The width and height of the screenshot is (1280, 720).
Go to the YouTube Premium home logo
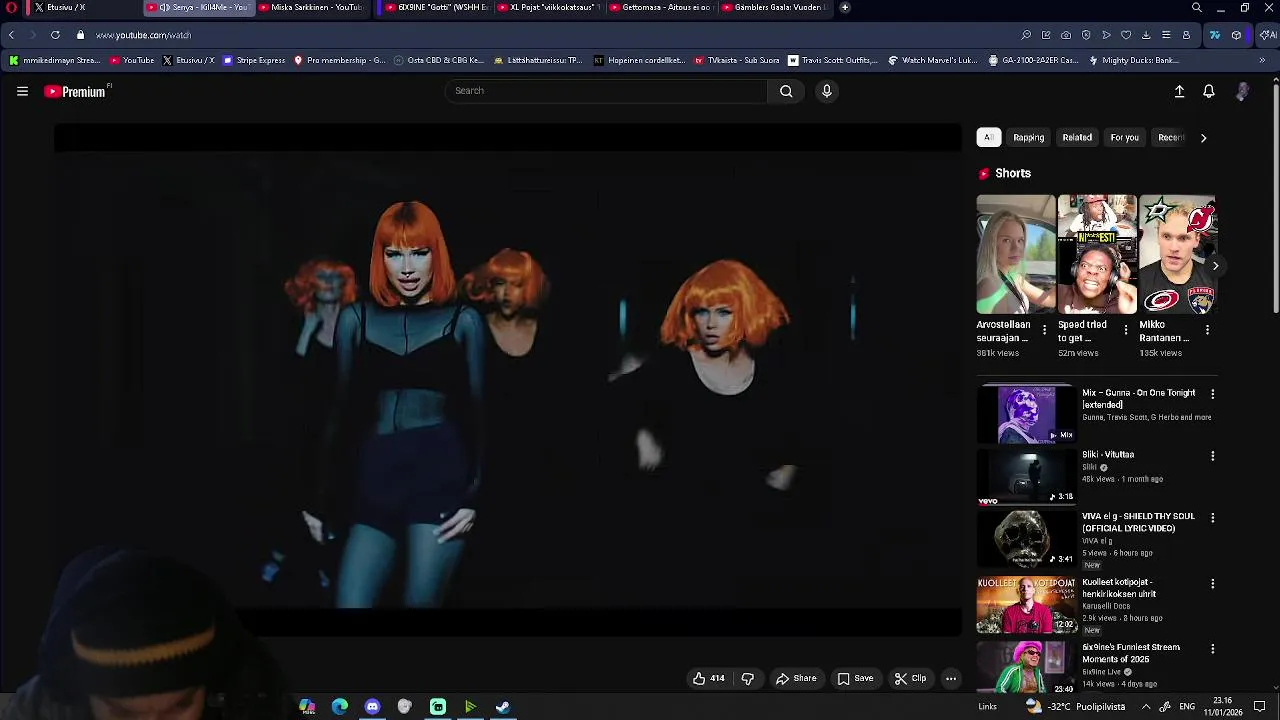click(x=76, y=91)
